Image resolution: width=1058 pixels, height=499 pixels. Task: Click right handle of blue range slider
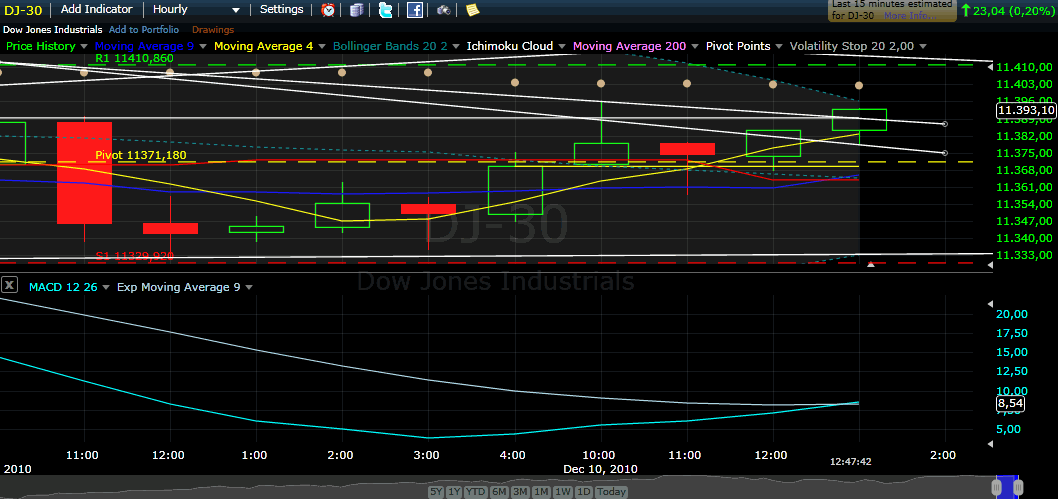click(x=1018, y=487)
